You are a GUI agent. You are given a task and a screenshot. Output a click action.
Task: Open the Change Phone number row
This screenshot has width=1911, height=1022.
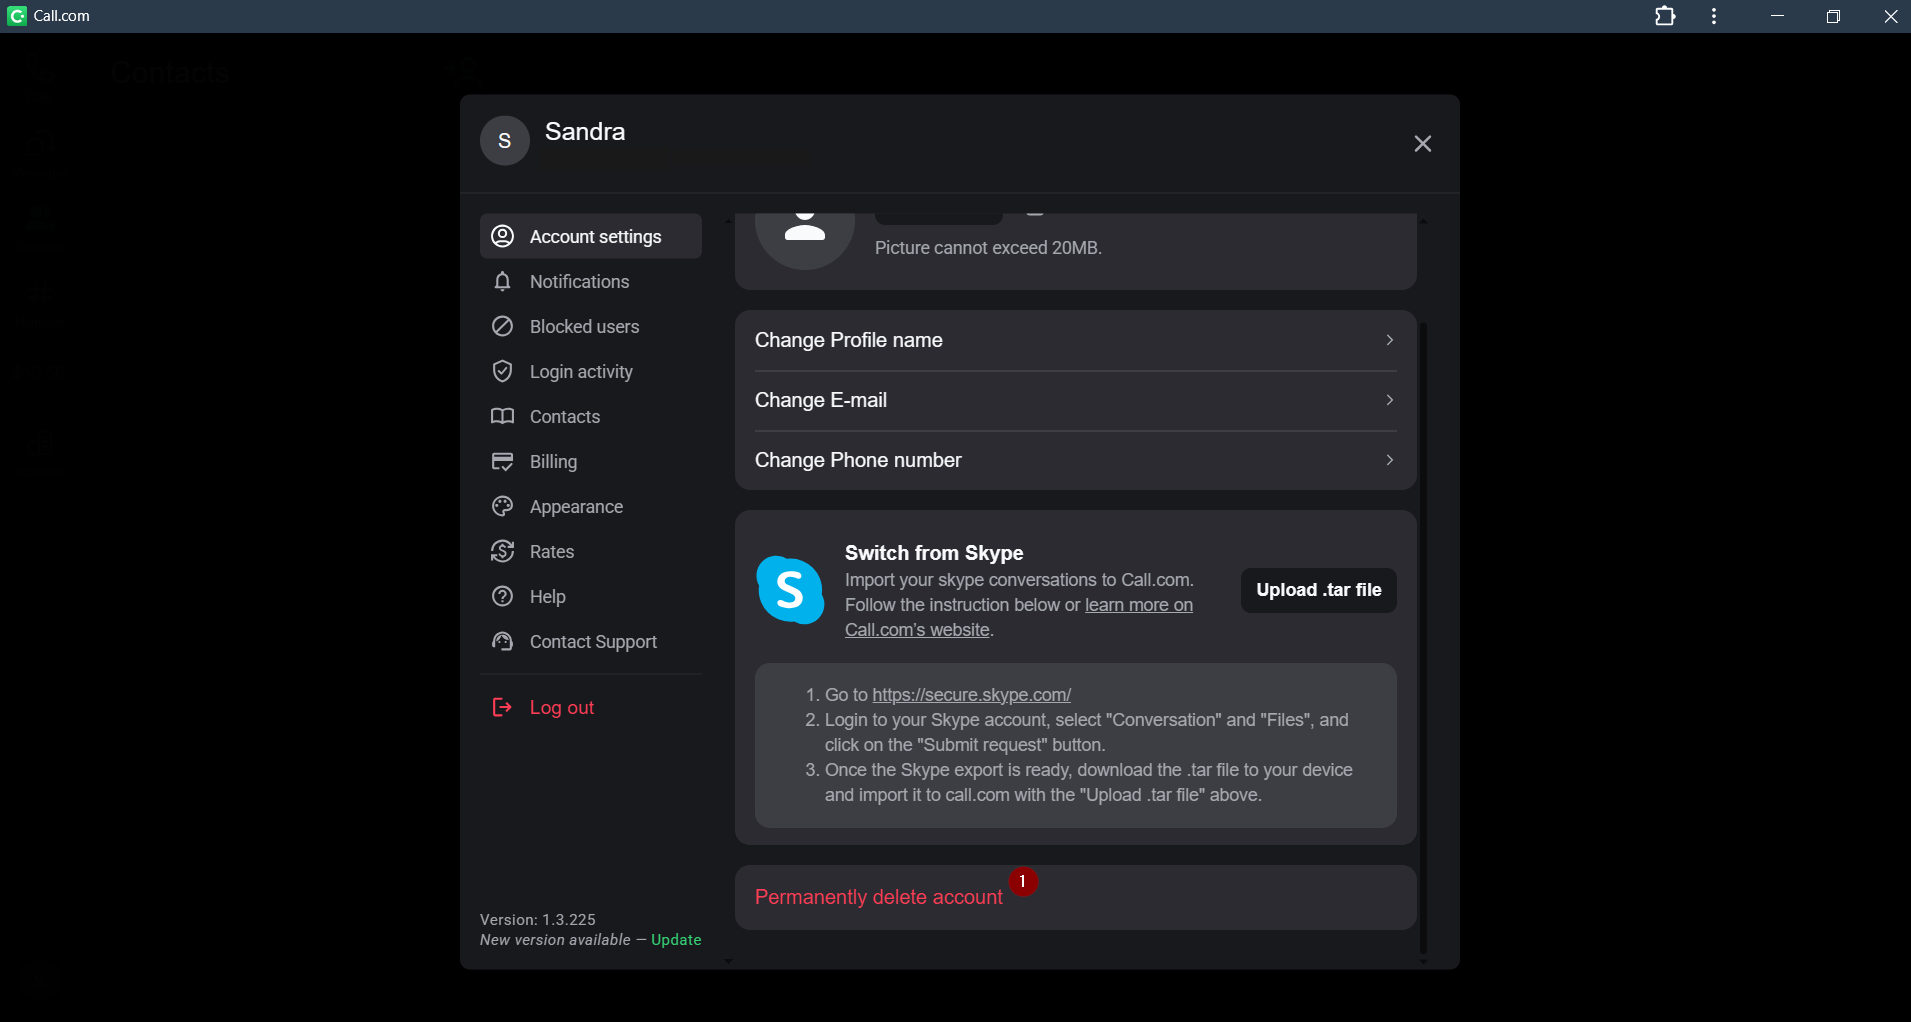pyautogui.click(x=1075, y=460)
